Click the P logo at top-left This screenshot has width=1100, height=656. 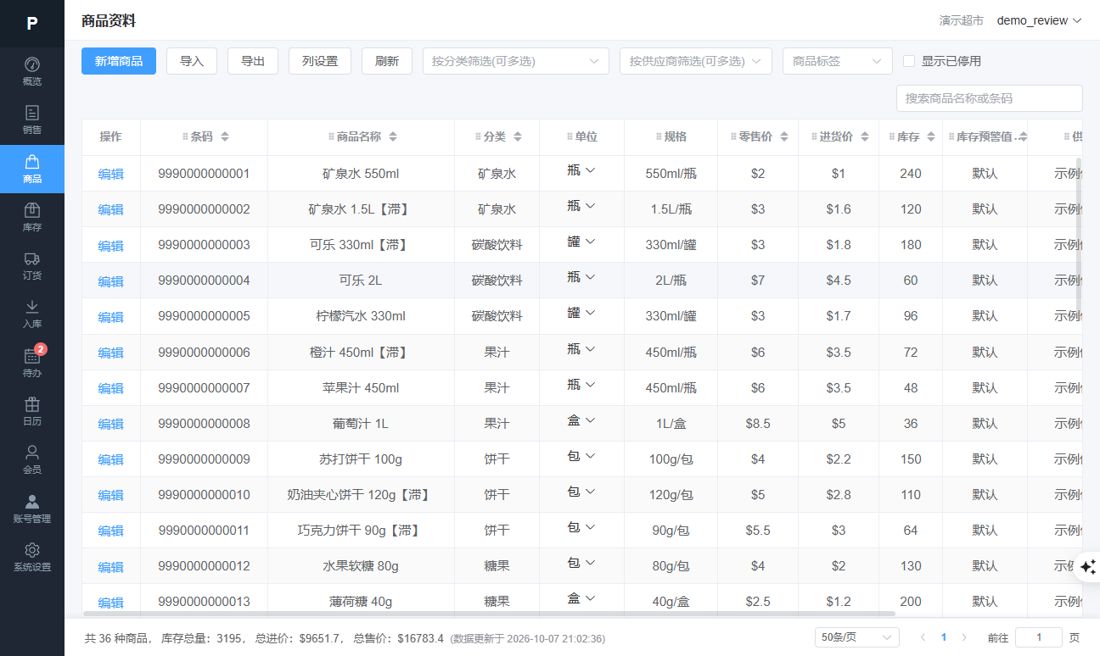(32, 23)
